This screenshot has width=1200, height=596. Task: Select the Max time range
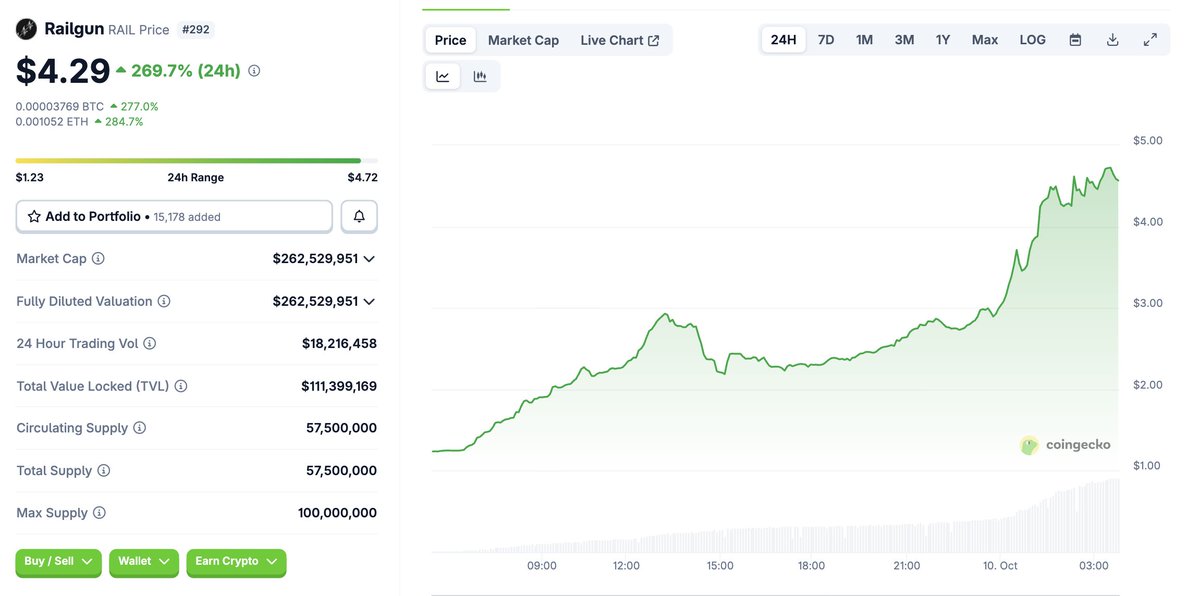(985, 40)
